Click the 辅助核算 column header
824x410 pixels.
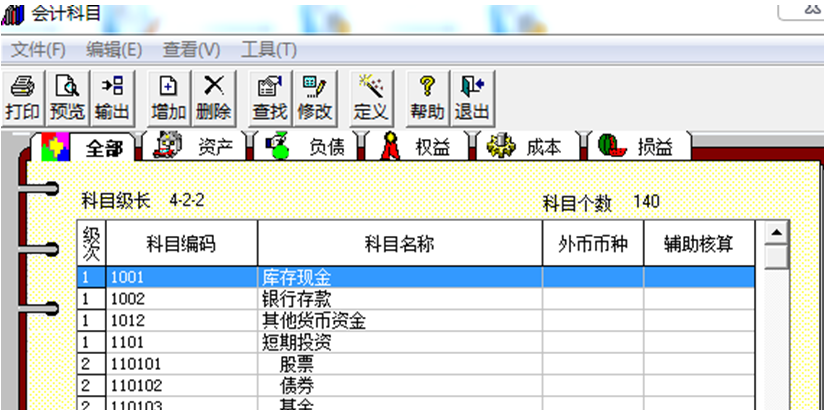[699, 243]
